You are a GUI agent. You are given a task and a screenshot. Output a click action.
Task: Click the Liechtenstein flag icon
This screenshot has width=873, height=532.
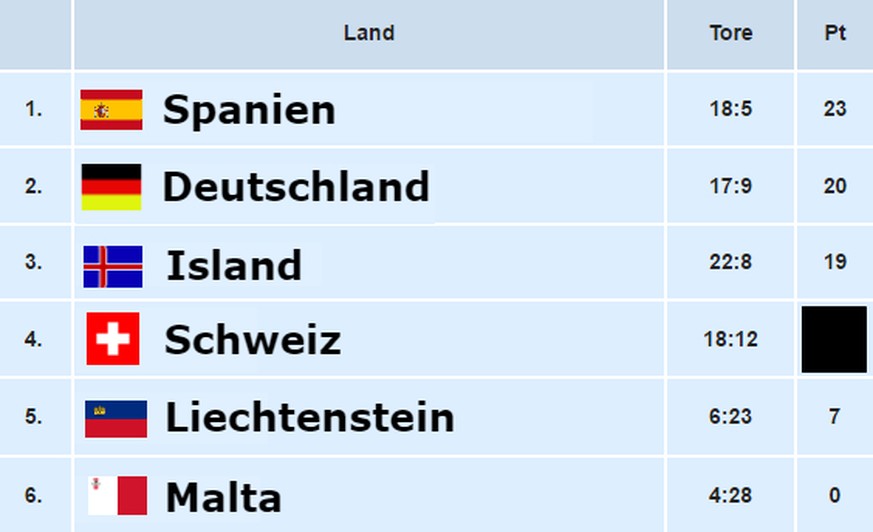[116, 418]
